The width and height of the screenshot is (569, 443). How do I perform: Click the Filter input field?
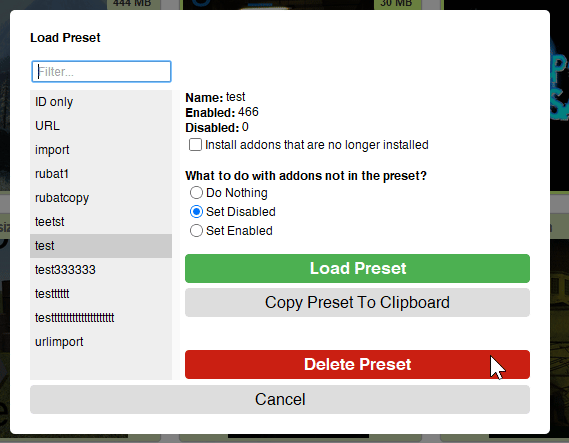pos(101,71)
